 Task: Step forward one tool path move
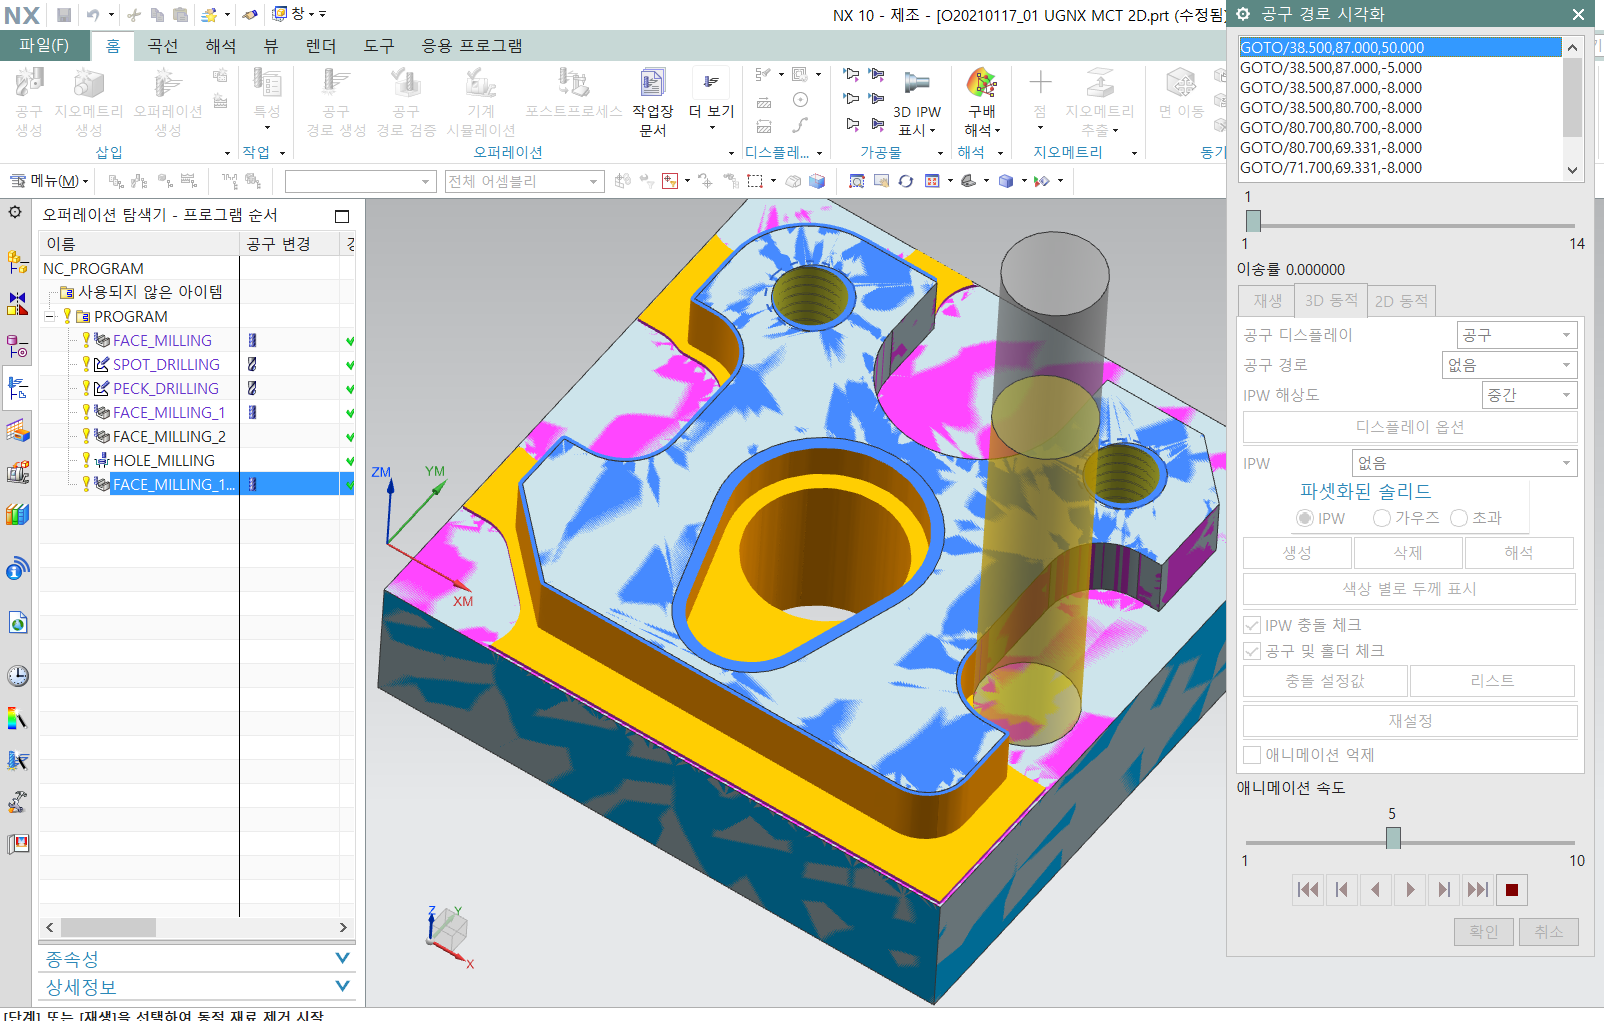pos(1444,890)
